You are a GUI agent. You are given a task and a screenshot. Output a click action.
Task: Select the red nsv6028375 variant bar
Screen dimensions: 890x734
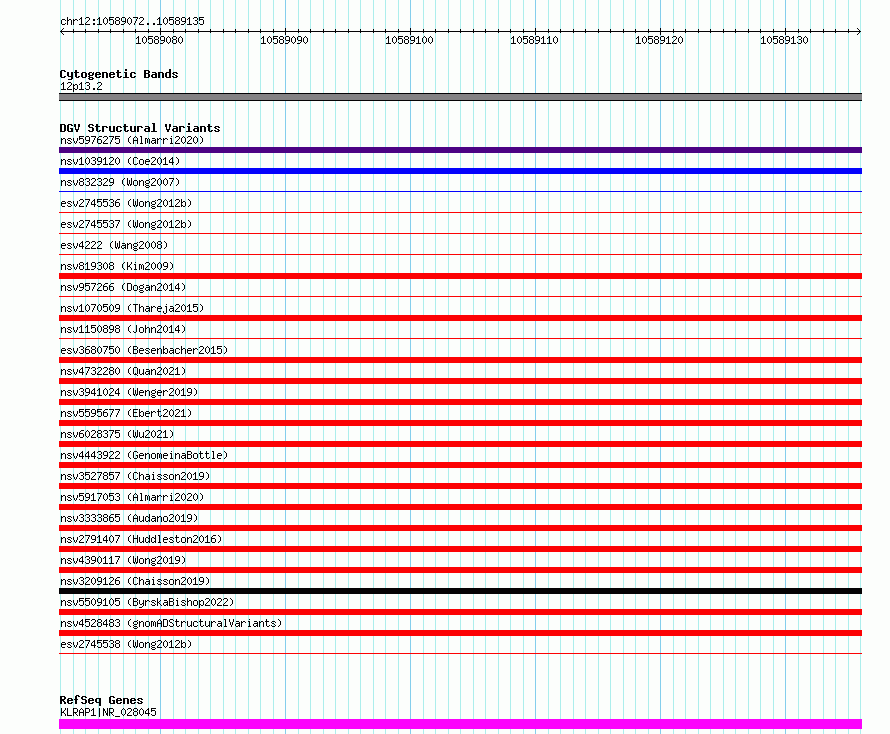click(x=460, y=444)
